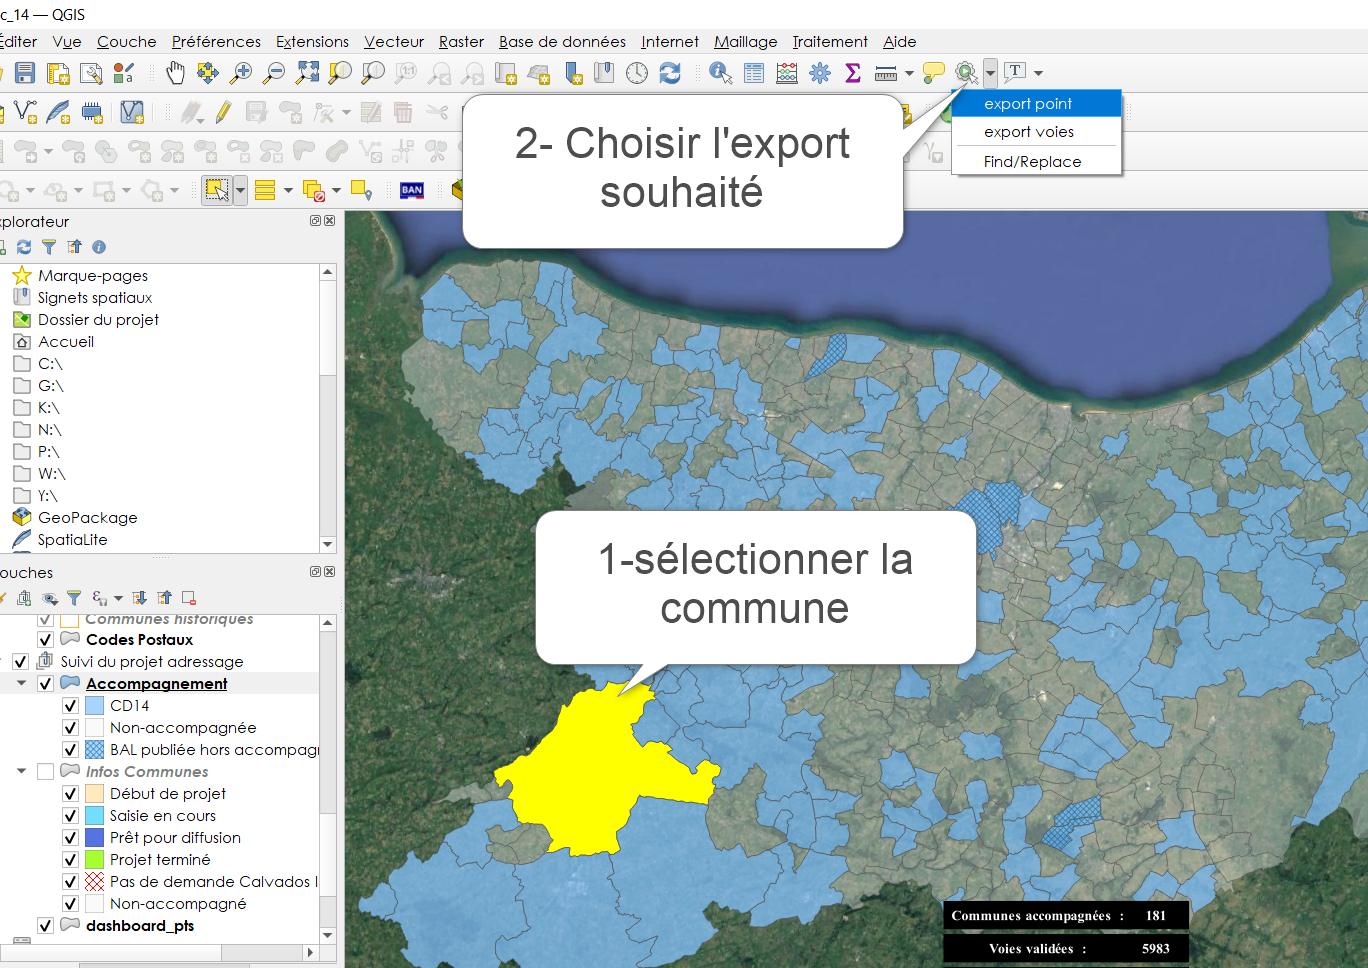Select the Identify Features tool
This screenshot has height=968, width=1368.
pos(720,73)
